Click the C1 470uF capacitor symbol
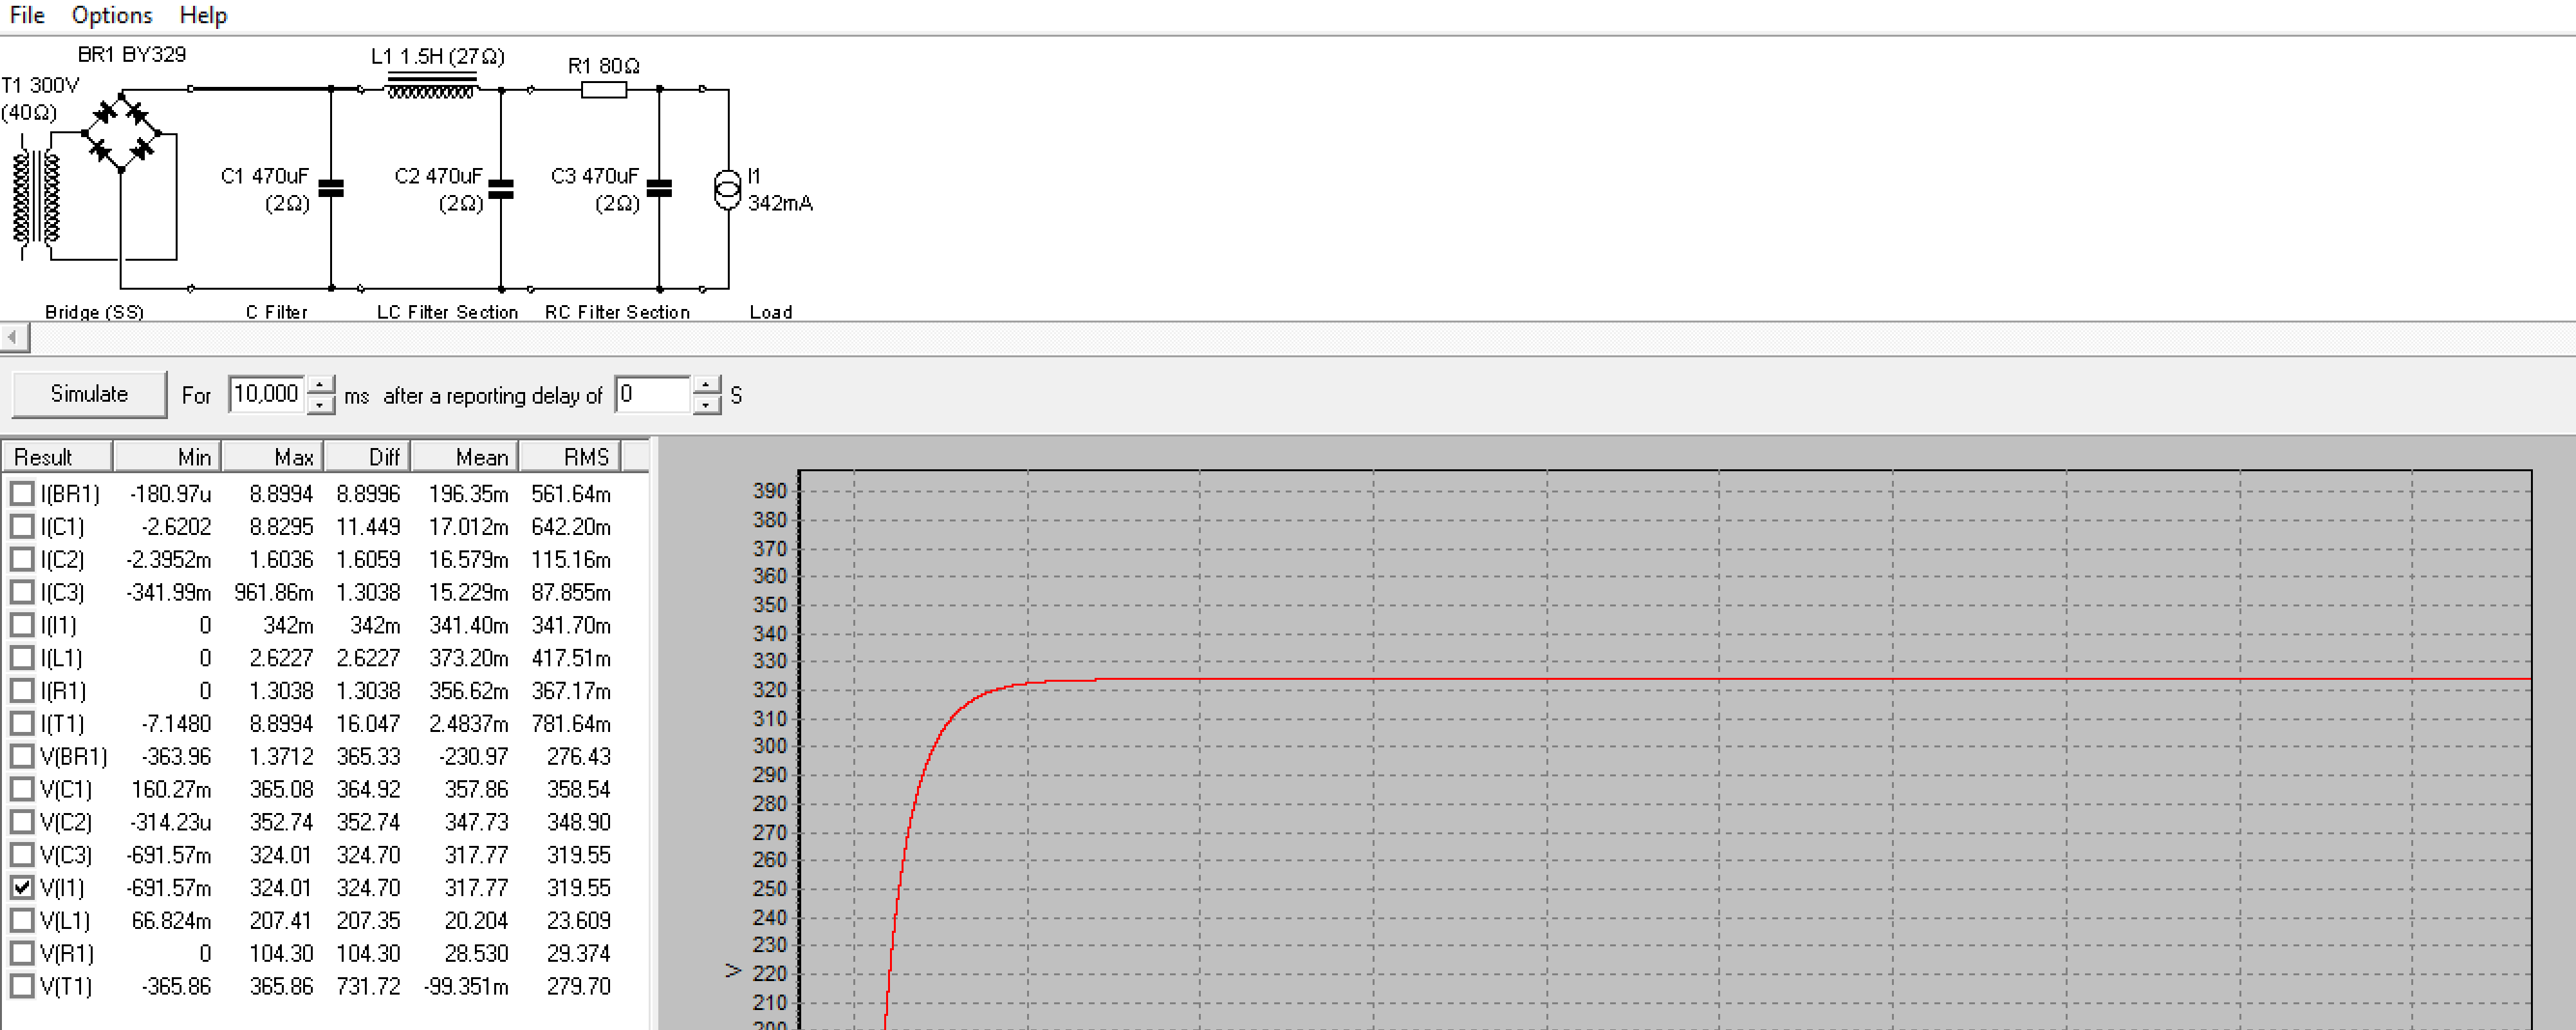 tap(331, 188)
